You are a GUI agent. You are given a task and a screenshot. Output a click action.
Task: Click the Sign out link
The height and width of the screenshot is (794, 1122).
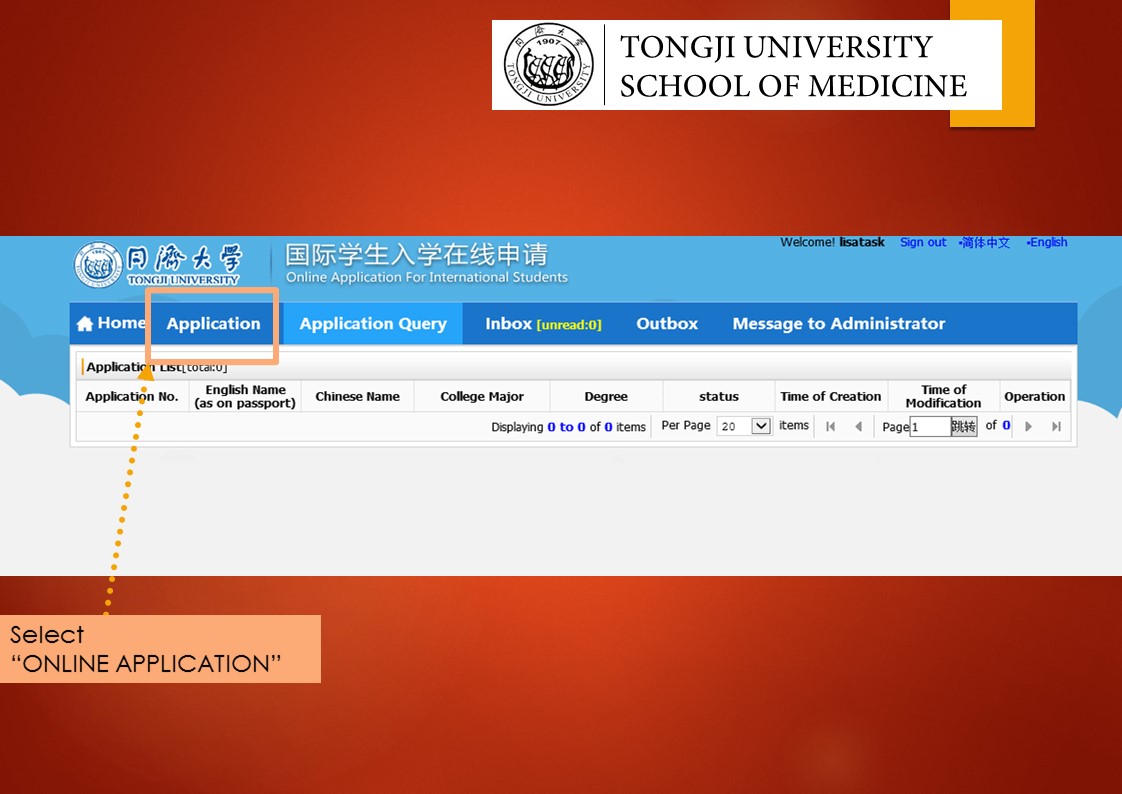pos(923,242)
